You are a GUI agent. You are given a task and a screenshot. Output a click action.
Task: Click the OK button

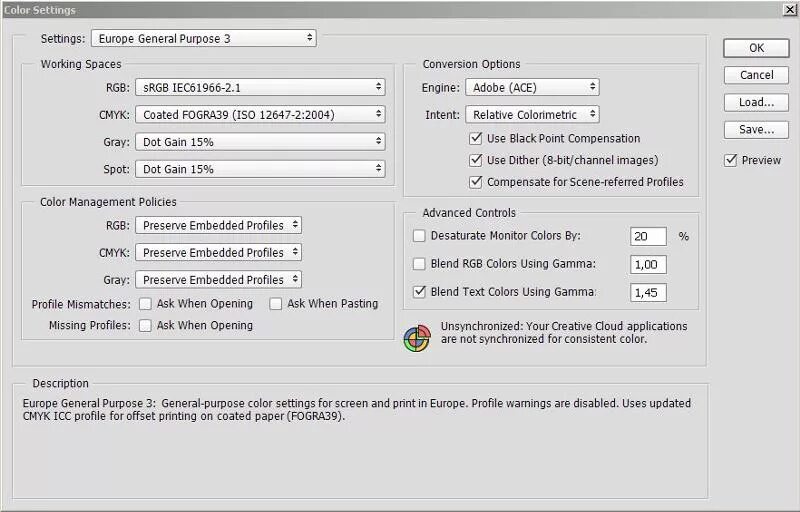click(756, 48)
